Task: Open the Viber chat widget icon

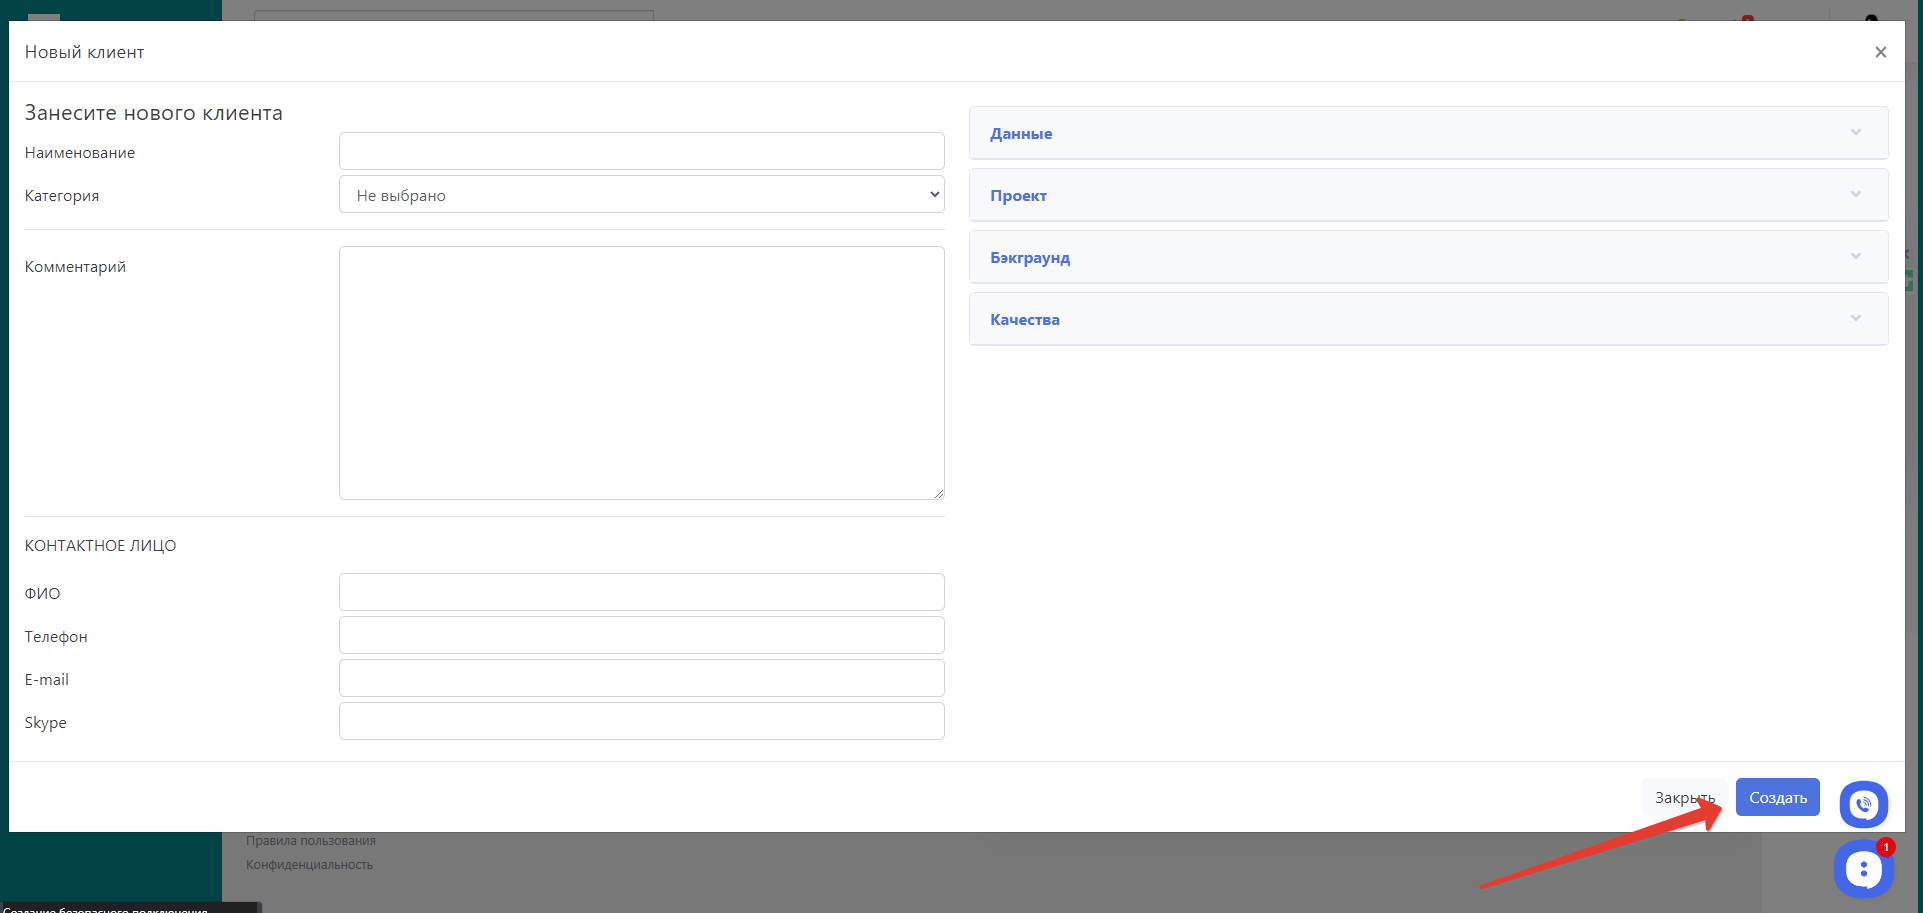Action: tap(1863, 804)
